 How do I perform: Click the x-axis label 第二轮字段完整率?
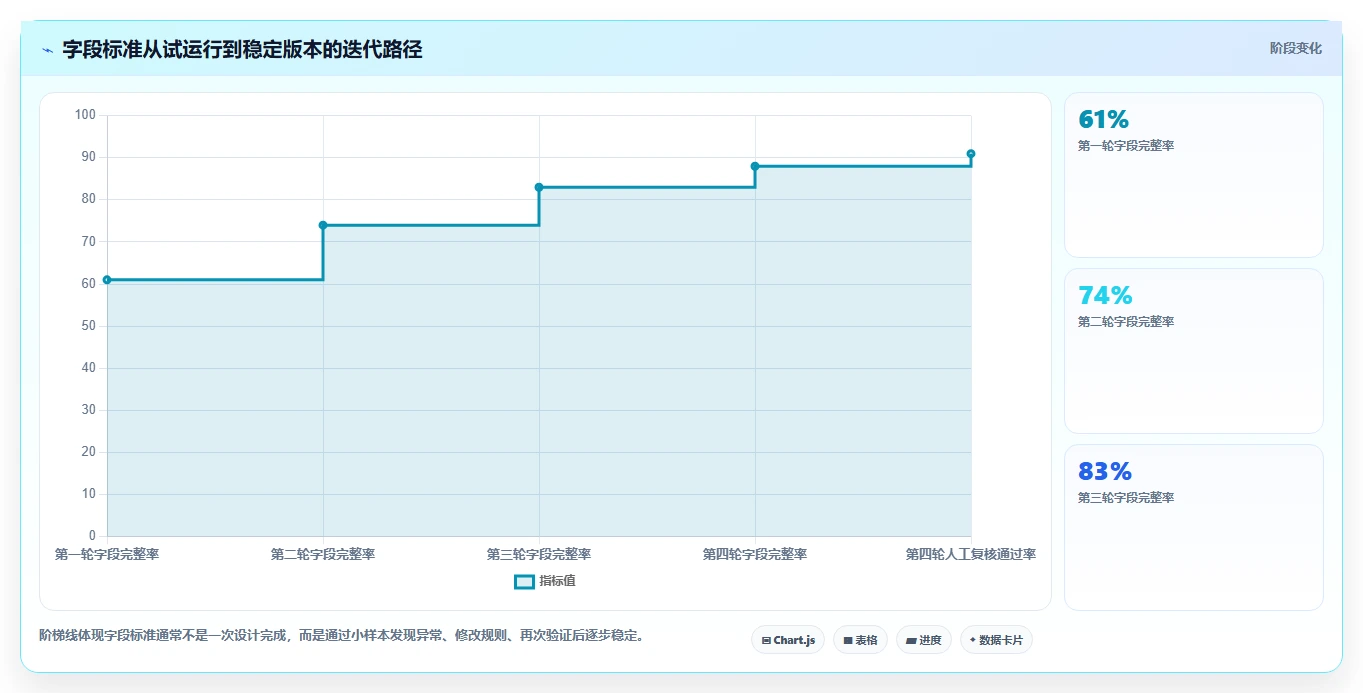pyautogui.click(x=323, y=554)
